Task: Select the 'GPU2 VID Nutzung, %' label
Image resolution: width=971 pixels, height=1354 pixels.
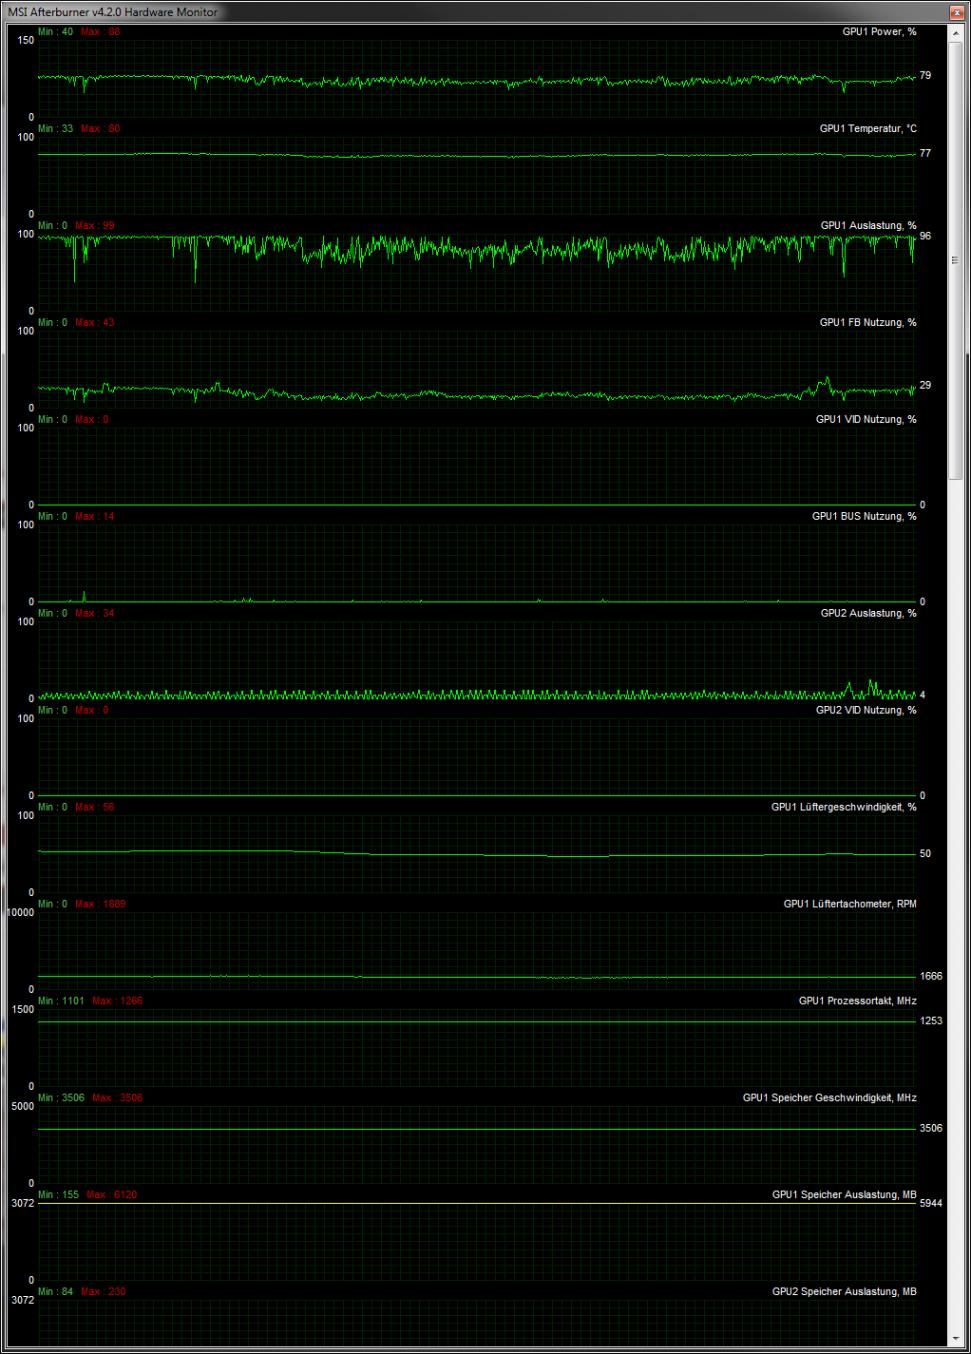Action: coord(866,711)
